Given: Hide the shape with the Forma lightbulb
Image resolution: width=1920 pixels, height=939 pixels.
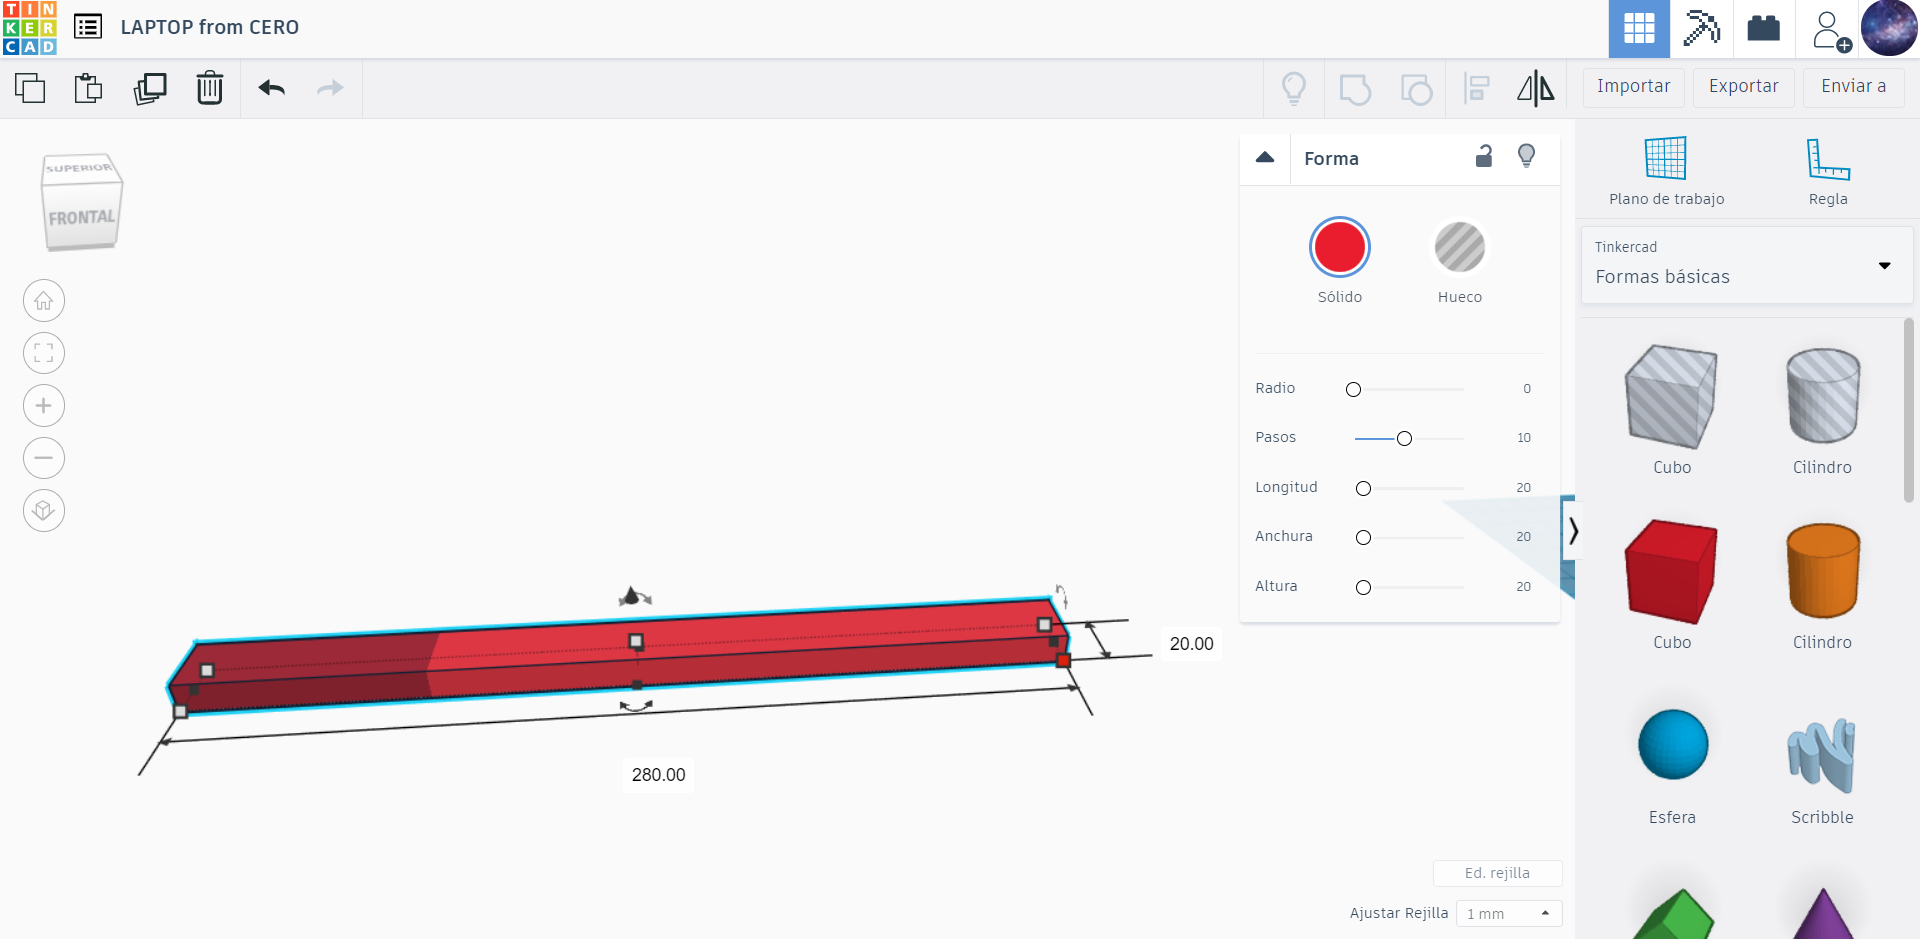Looking at the screenshot, I should click(x=1527, y=156).
